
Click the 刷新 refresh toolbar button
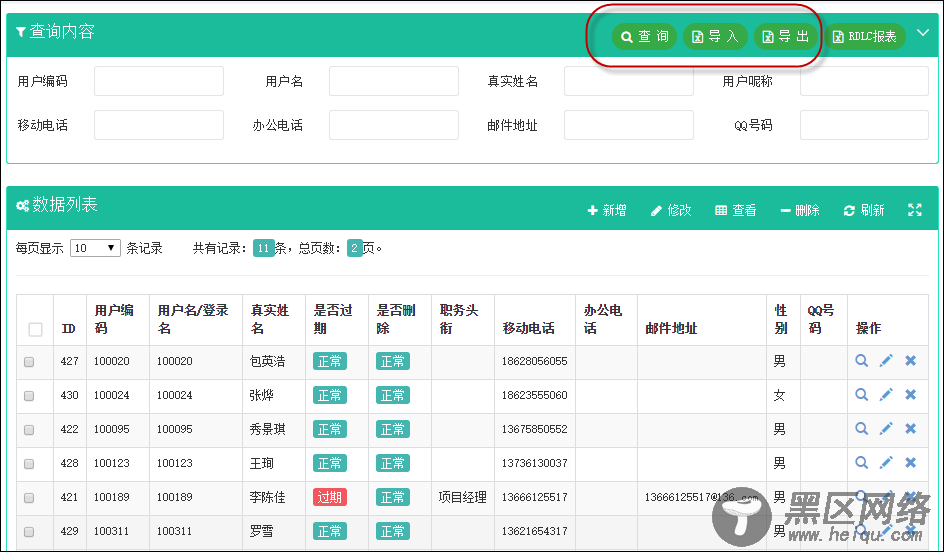click(864, 210)
